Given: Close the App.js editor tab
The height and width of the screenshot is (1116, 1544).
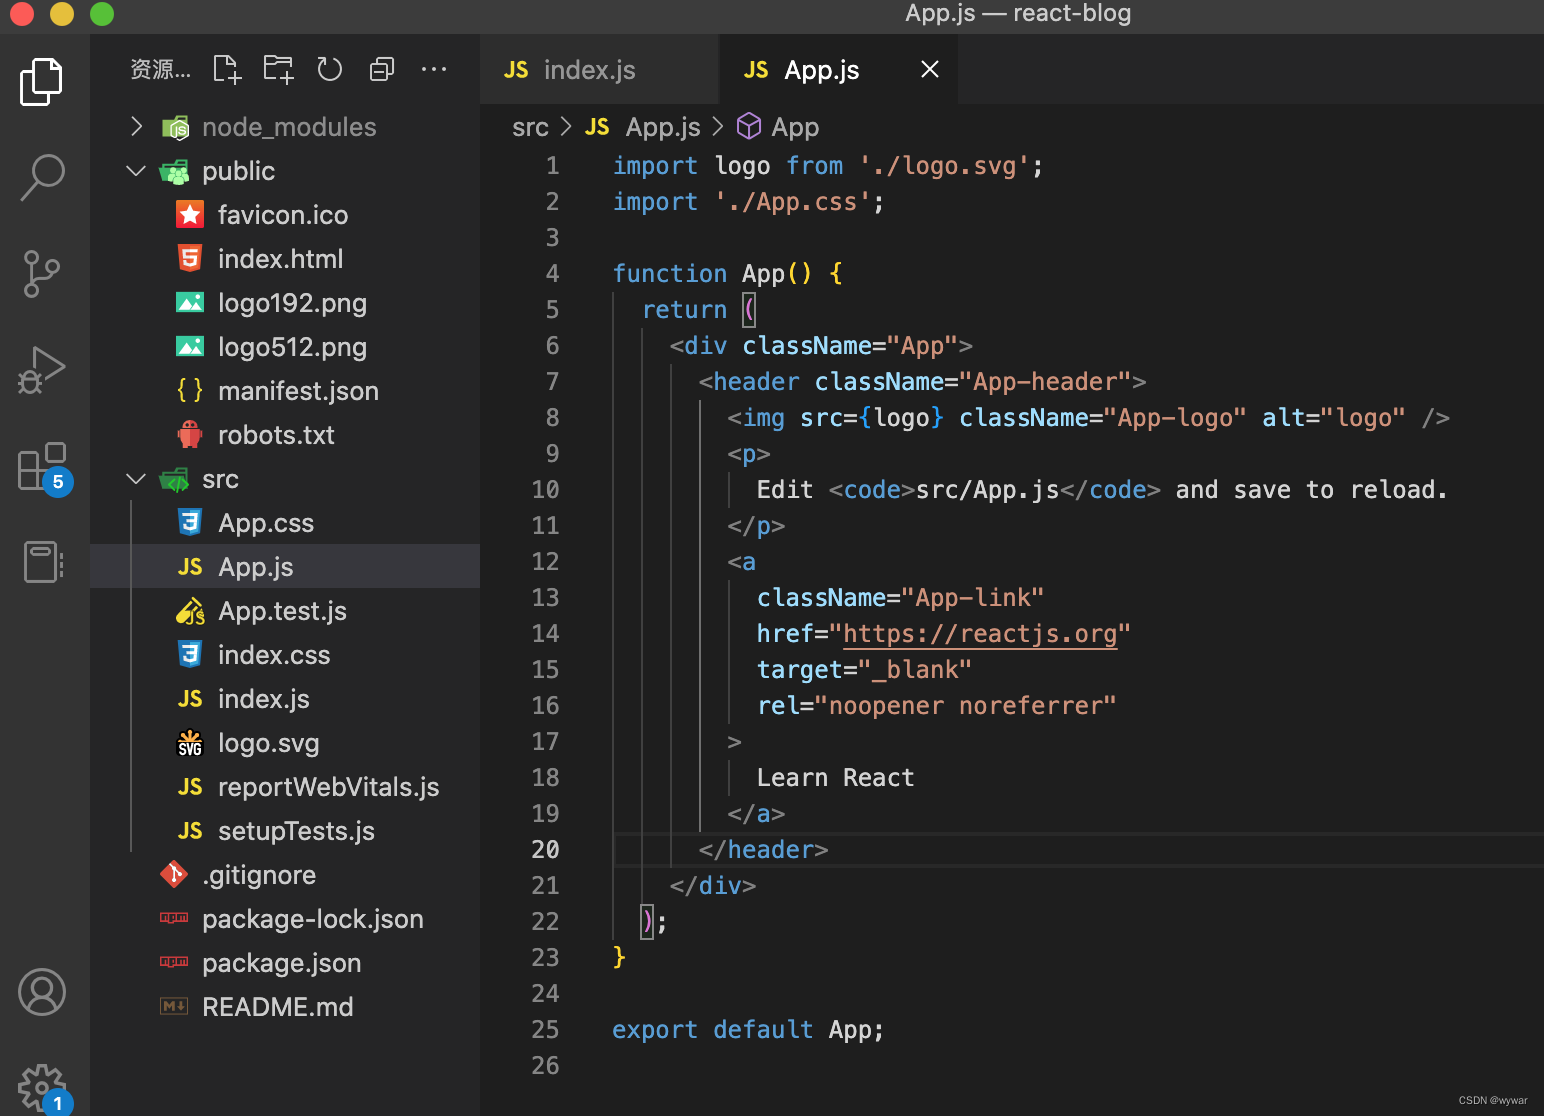Looking at the screenshot, I should tap(930, 69).
